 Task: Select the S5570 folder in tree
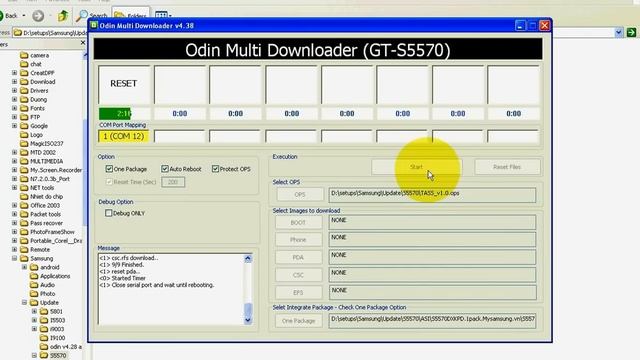coord(58,356)
